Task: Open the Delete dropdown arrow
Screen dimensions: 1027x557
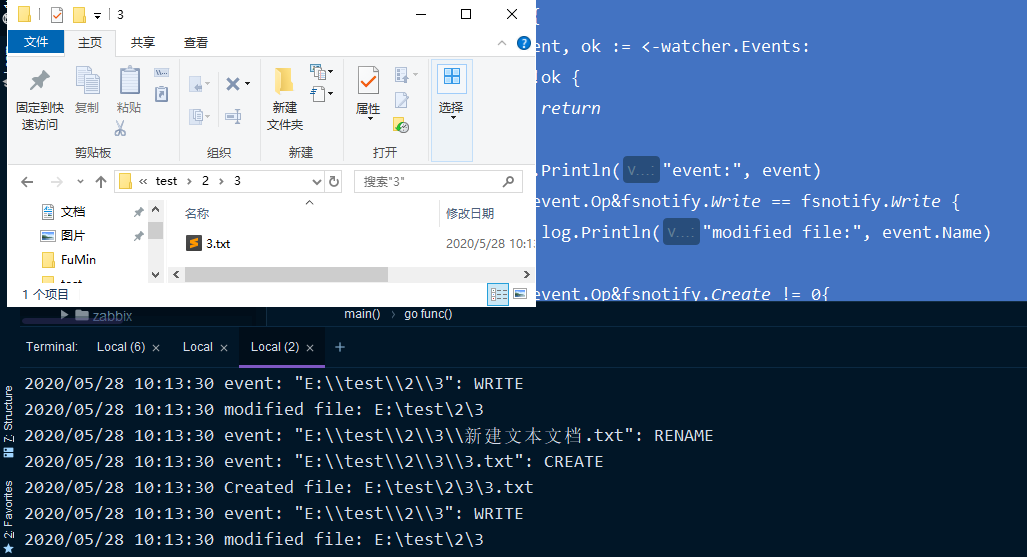Action: (x=248, y=84)
